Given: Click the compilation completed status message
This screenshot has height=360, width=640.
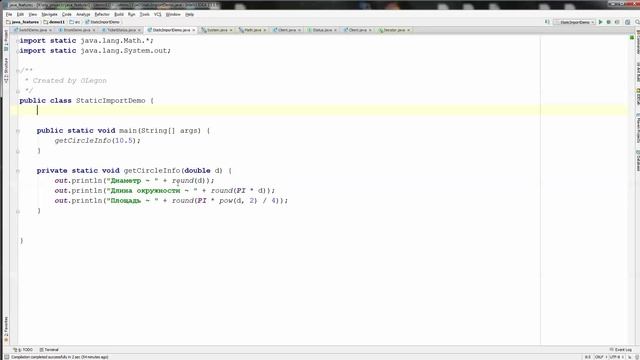Looking at the screenshot, I should point(60,357).
